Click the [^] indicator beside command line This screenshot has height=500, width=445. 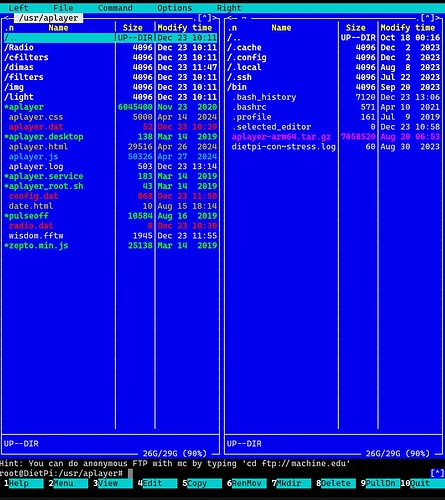(x=437, y=473)
